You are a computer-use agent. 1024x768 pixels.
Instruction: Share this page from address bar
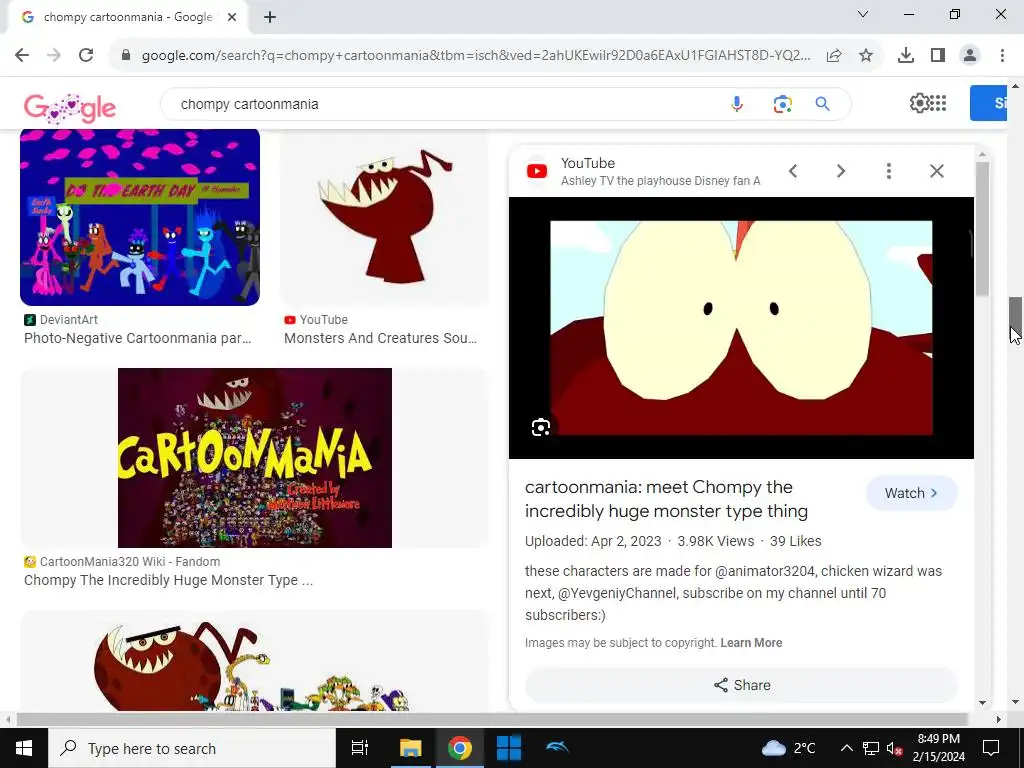tap(834, 56)
